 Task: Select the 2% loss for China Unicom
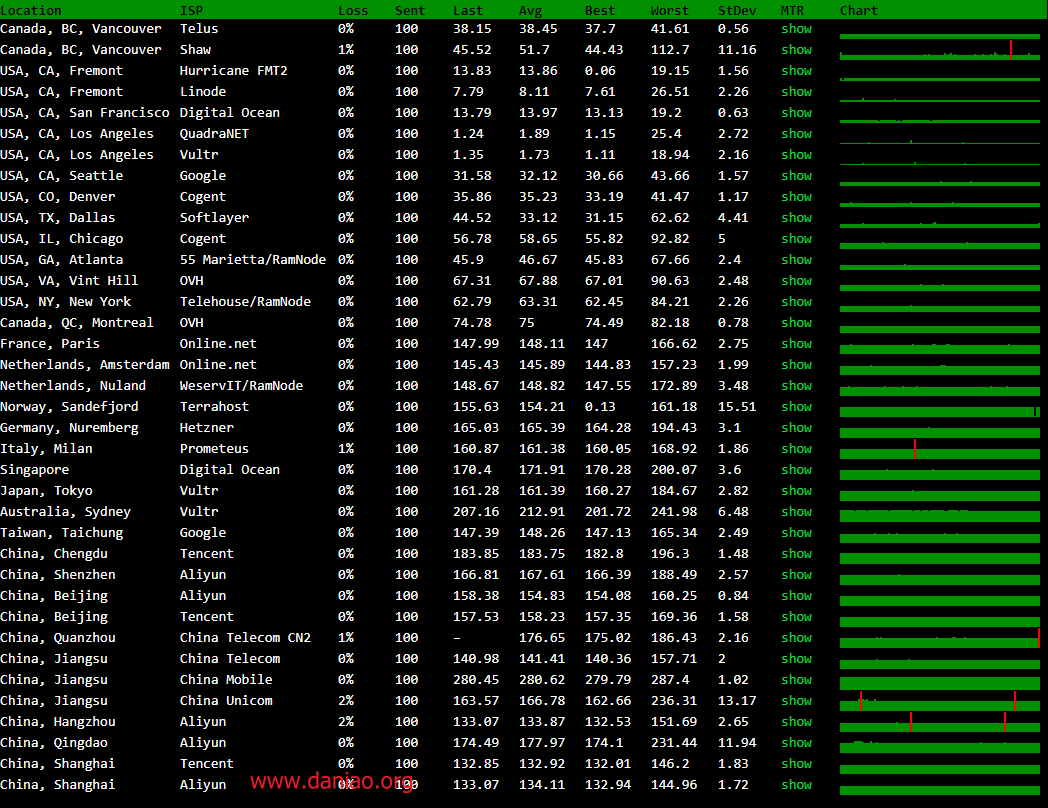346,701
